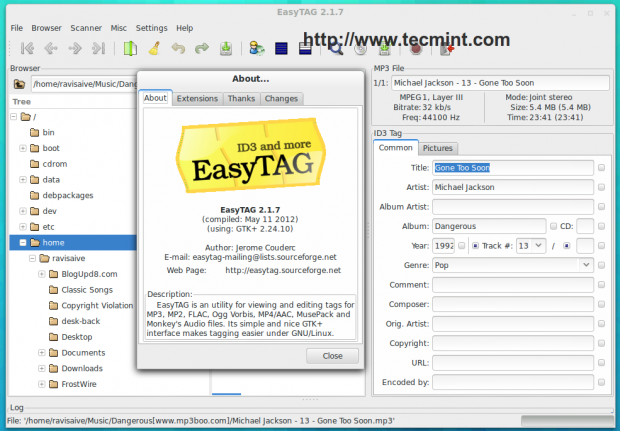Open the Scanner menu
This screenshot has width=620, height=431.
tap(86, 28)
